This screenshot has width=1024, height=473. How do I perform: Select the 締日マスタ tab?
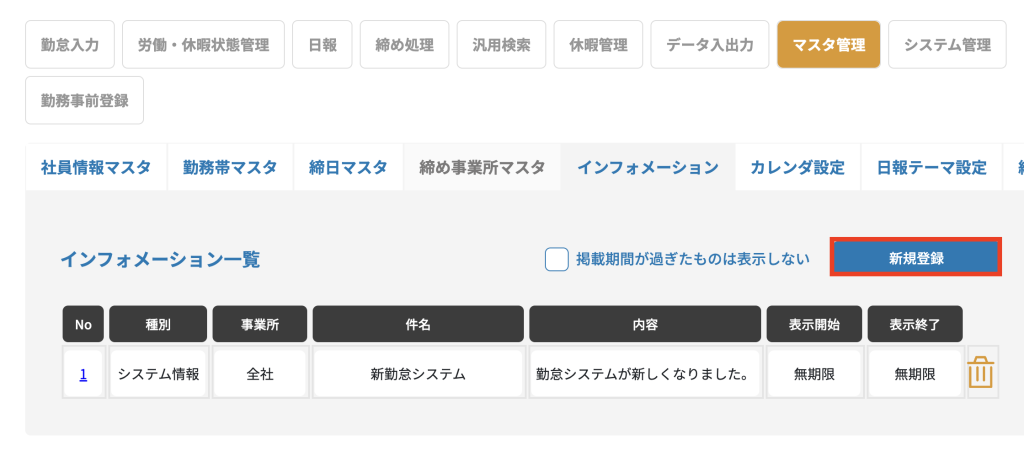[349, 167]
